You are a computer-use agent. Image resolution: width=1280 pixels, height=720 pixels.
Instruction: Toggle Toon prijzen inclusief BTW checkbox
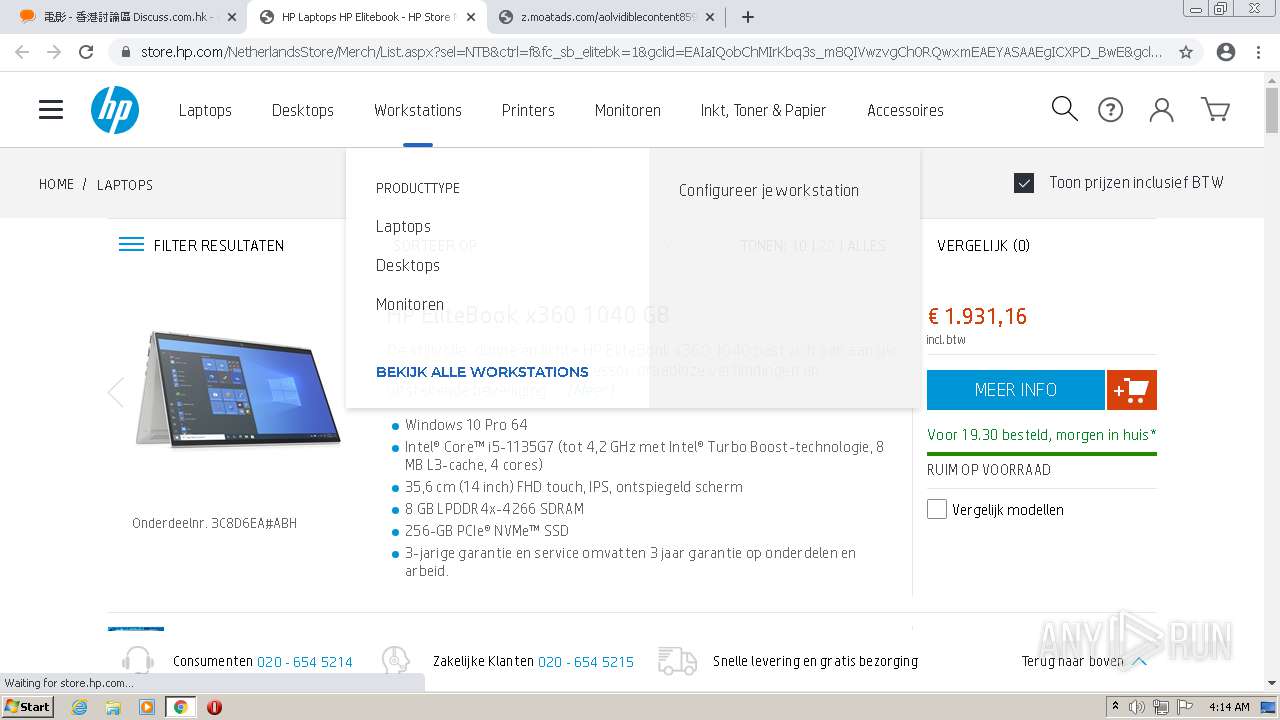pyautogui.click(x=1024, y=183)
